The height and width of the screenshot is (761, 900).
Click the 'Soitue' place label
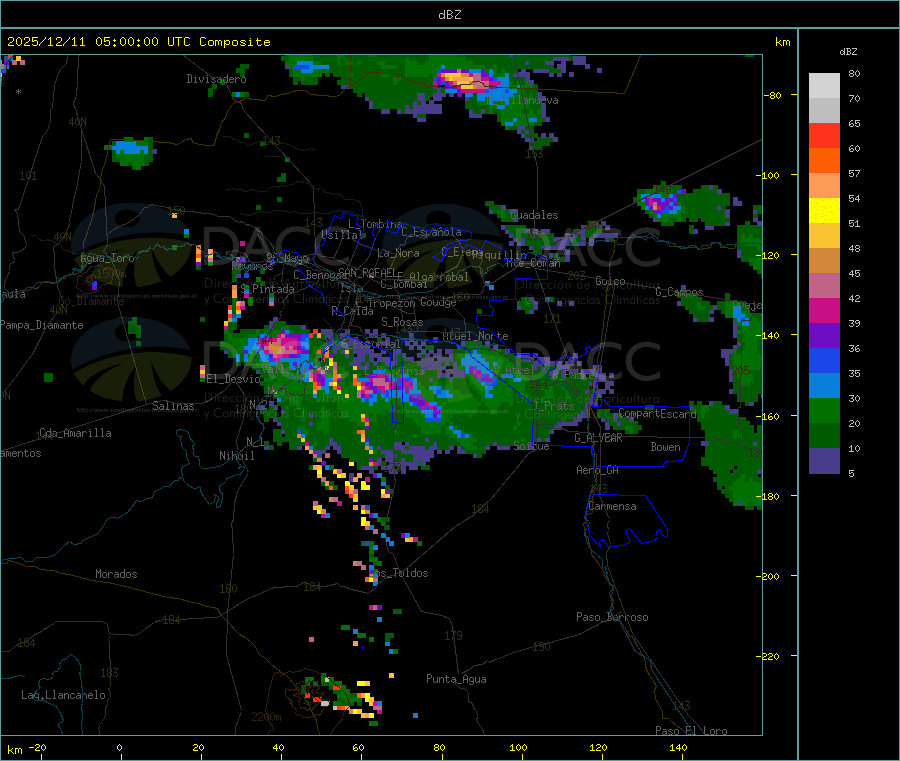(x=531, y=446)
